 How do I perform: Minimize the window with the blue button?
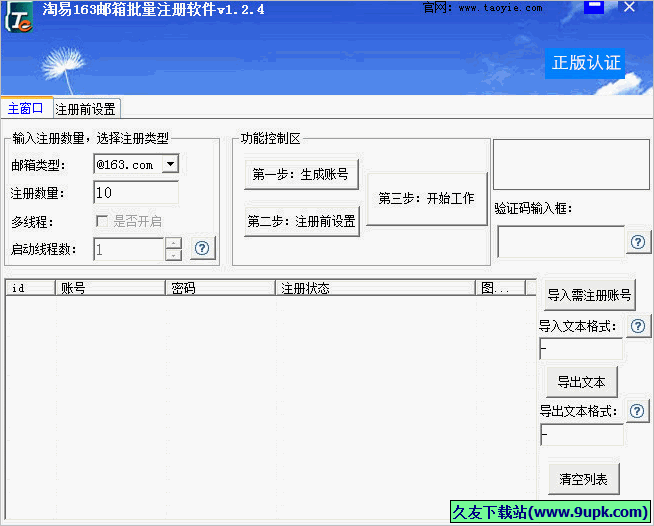[x=594, y=7]
